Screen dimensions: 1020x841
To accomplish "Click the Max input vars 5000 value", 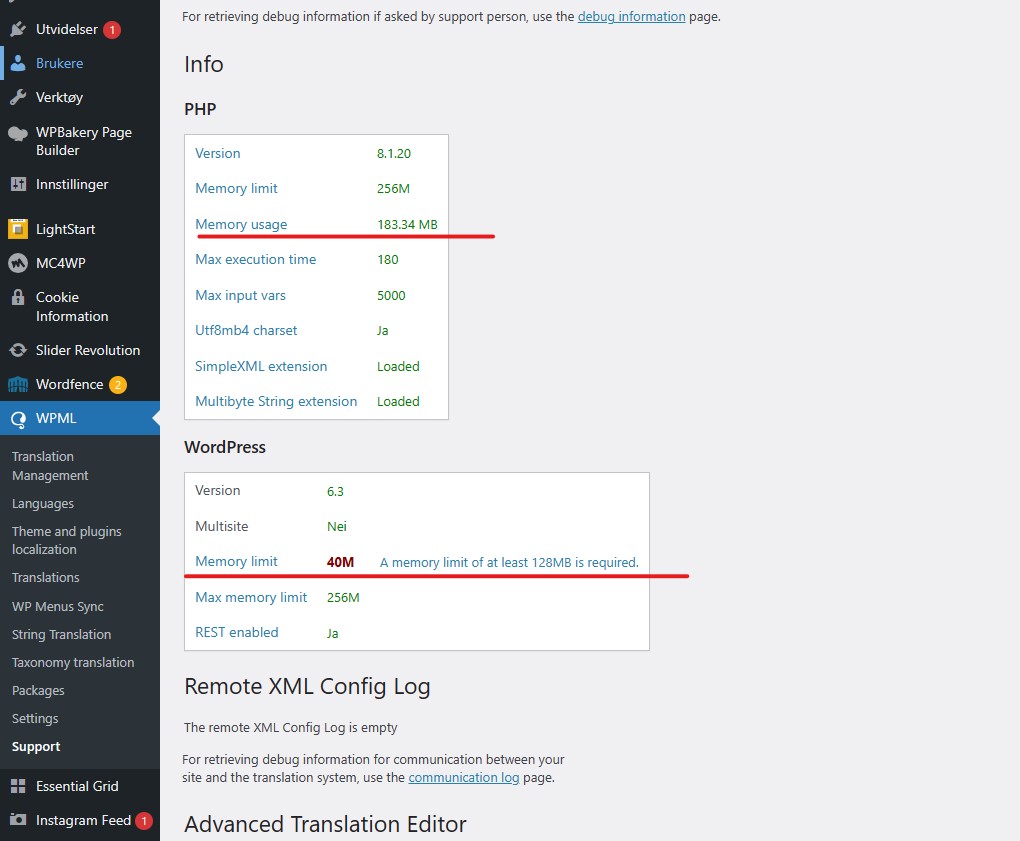I will tap(391, 295).
